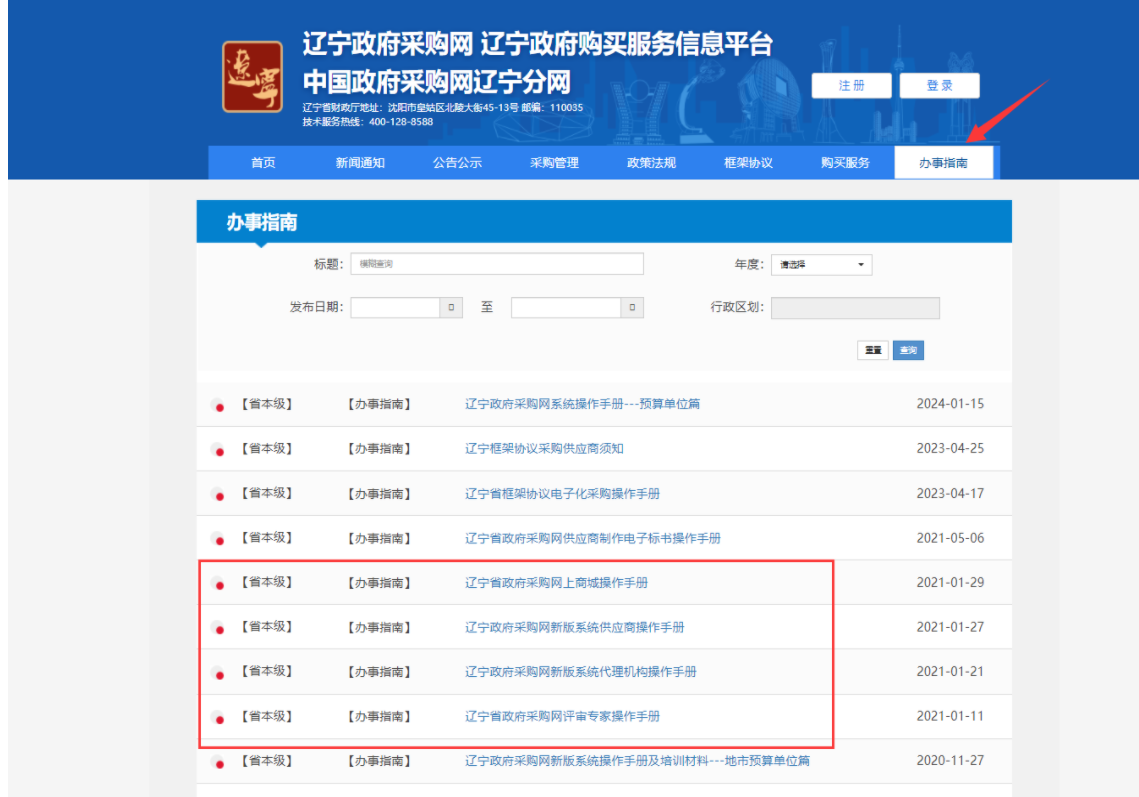Screen dimensions: 1139x797
Task: Open the 政策法规 navigation tab
Action: click(x=651, y=163)
